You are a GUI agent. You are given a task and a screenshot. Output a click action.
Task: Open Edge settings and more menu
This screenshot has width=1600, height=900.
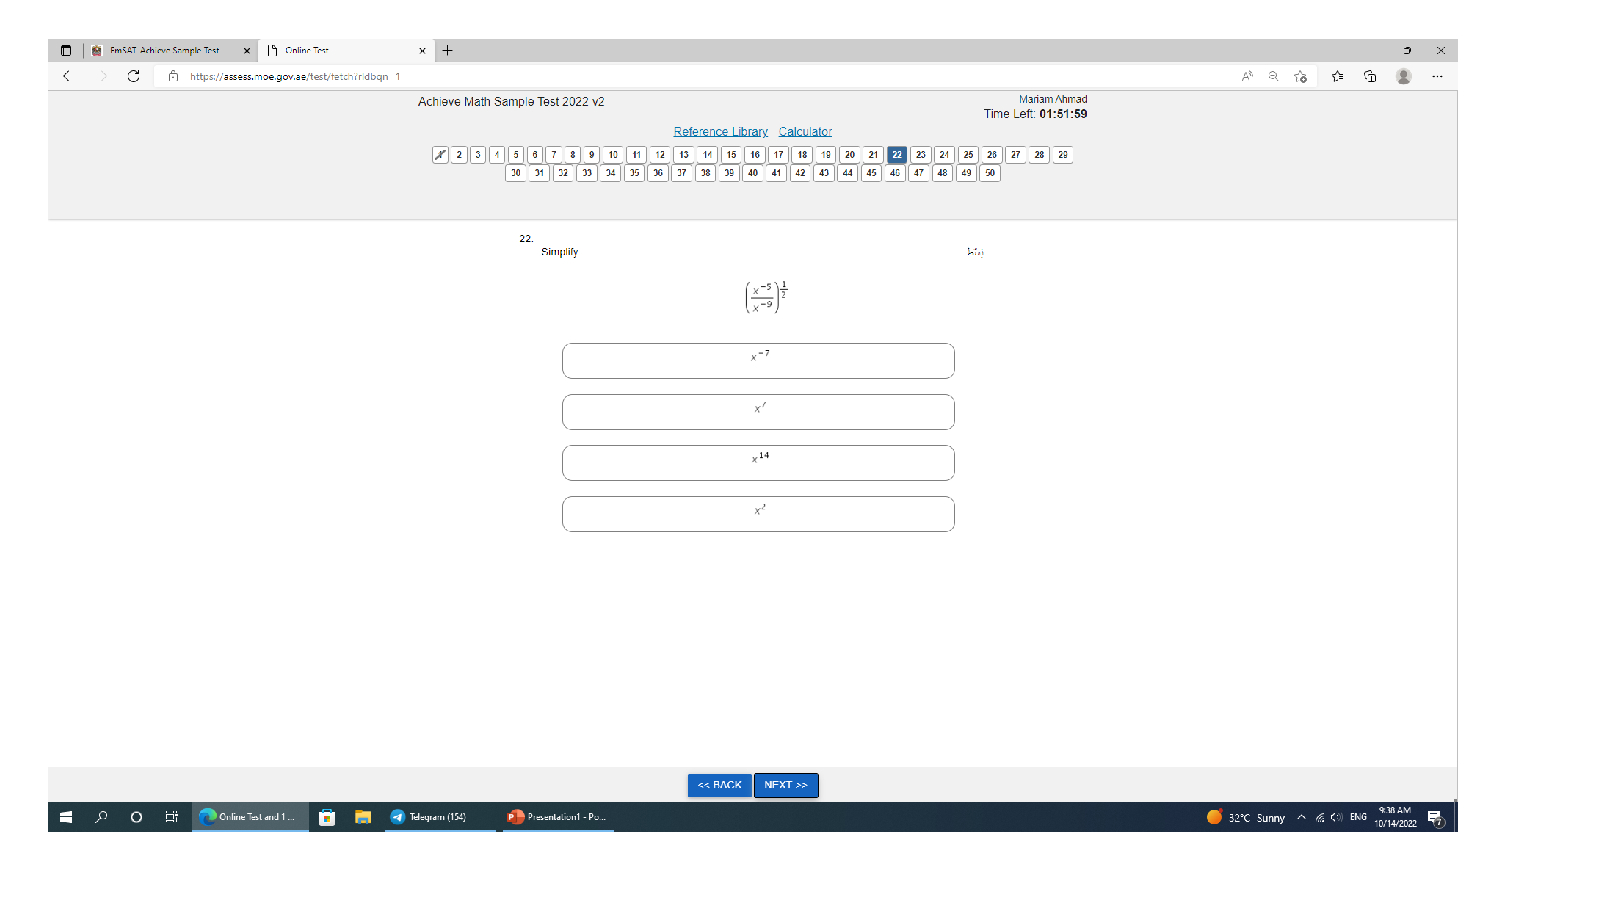point(1437,76)
